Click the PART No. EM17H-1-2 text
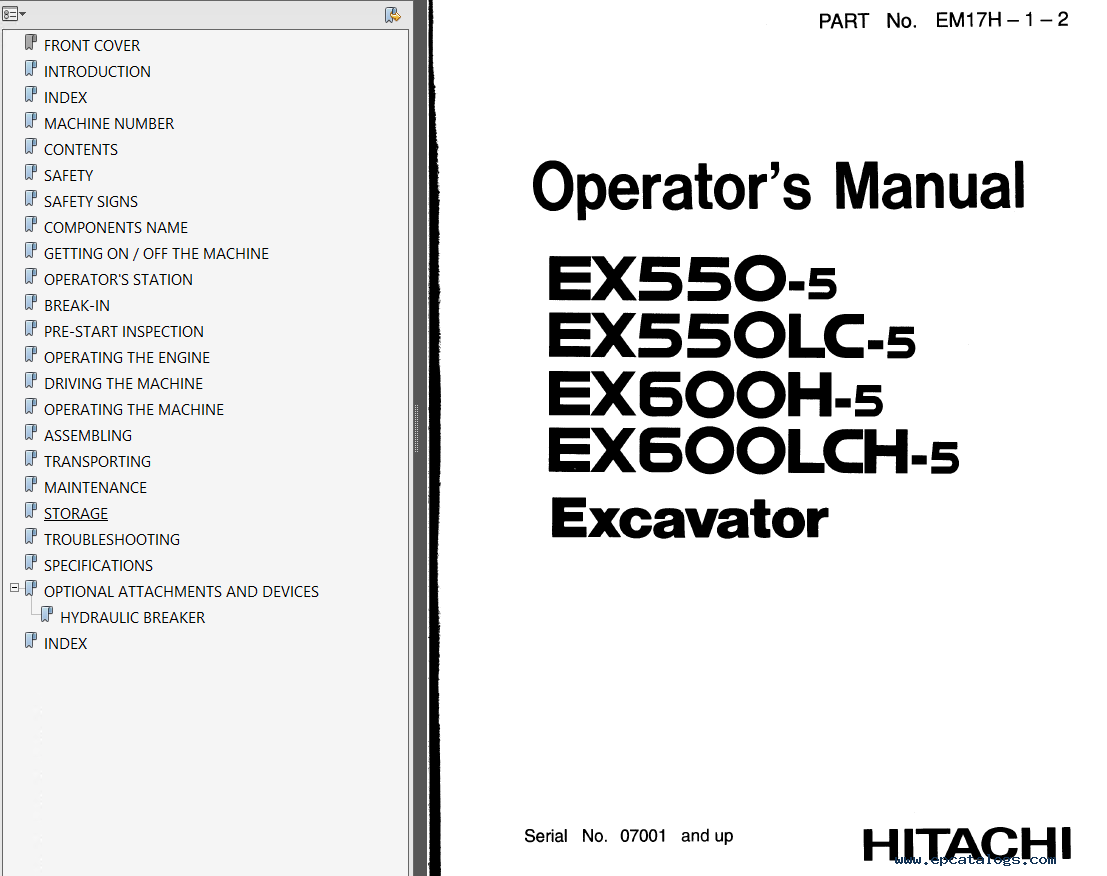Screen dimensions: 1107x876 pyautogui.click(x=943, y=20)
